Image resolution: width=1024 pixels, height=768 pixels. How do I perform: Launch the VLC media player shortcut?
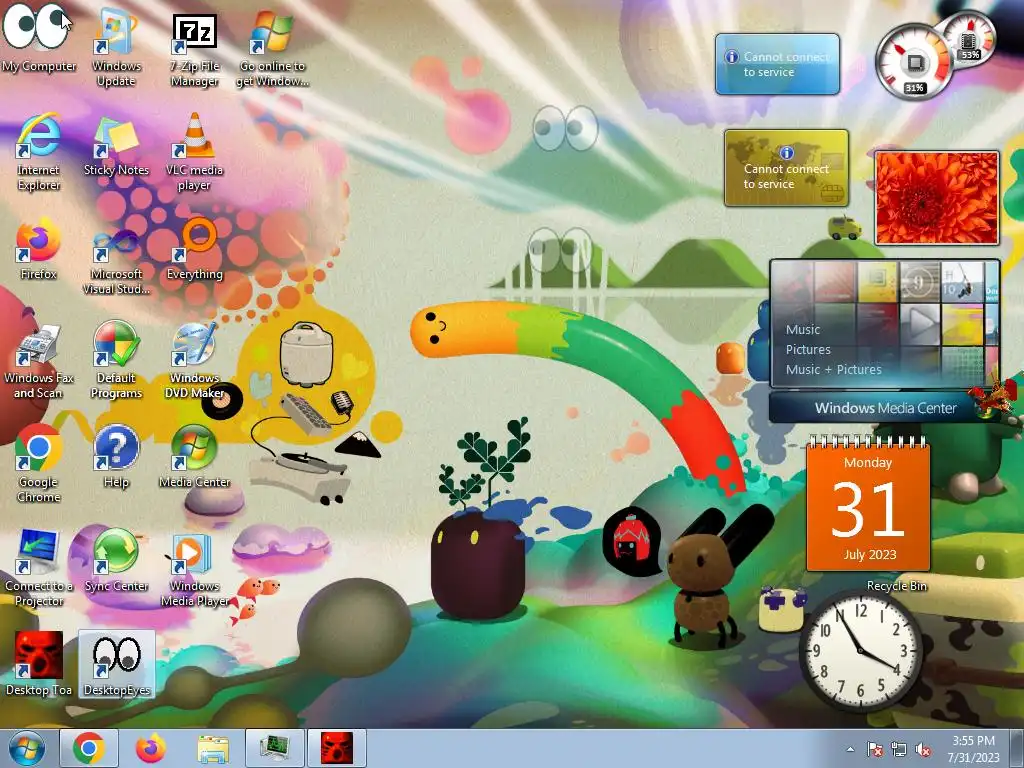(194, 152)
